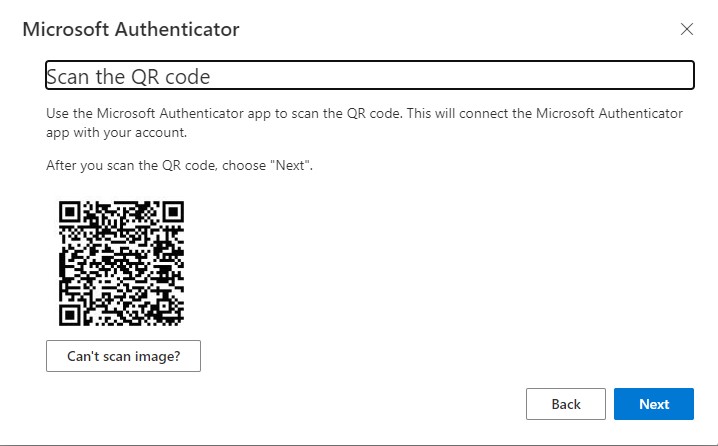Click the paragraph starting "Use the Microsoft Authenticator"
The image size is (718, 446).
[x=365, y=114]
